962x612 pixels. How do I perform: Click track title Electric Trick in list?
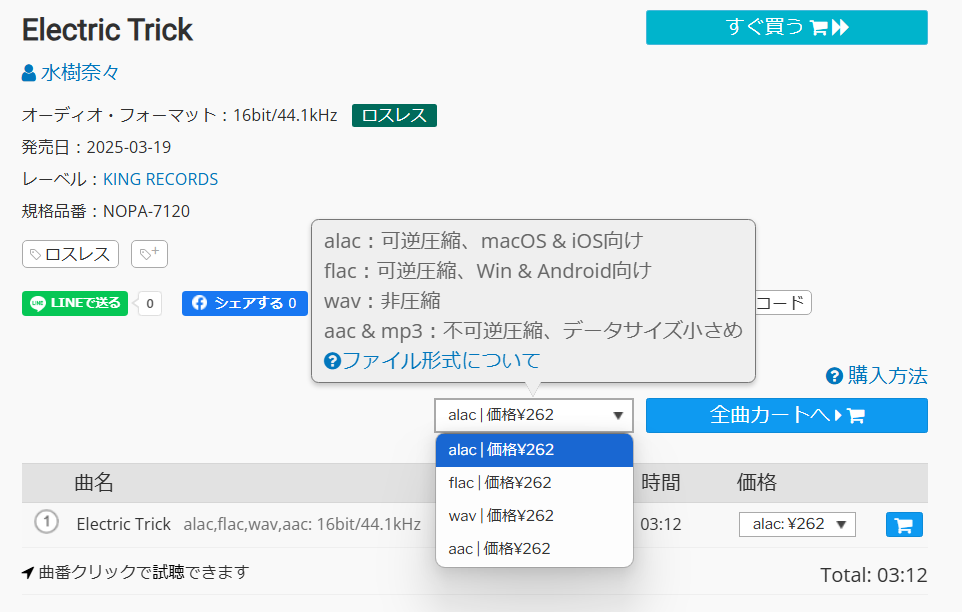pos(123,524)
